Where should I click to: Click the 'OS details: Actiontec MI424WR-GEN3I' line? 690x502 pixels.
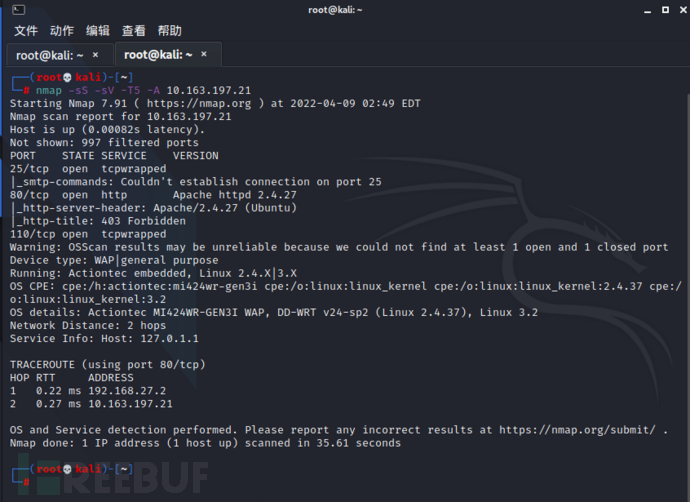[x=274, y=313]
